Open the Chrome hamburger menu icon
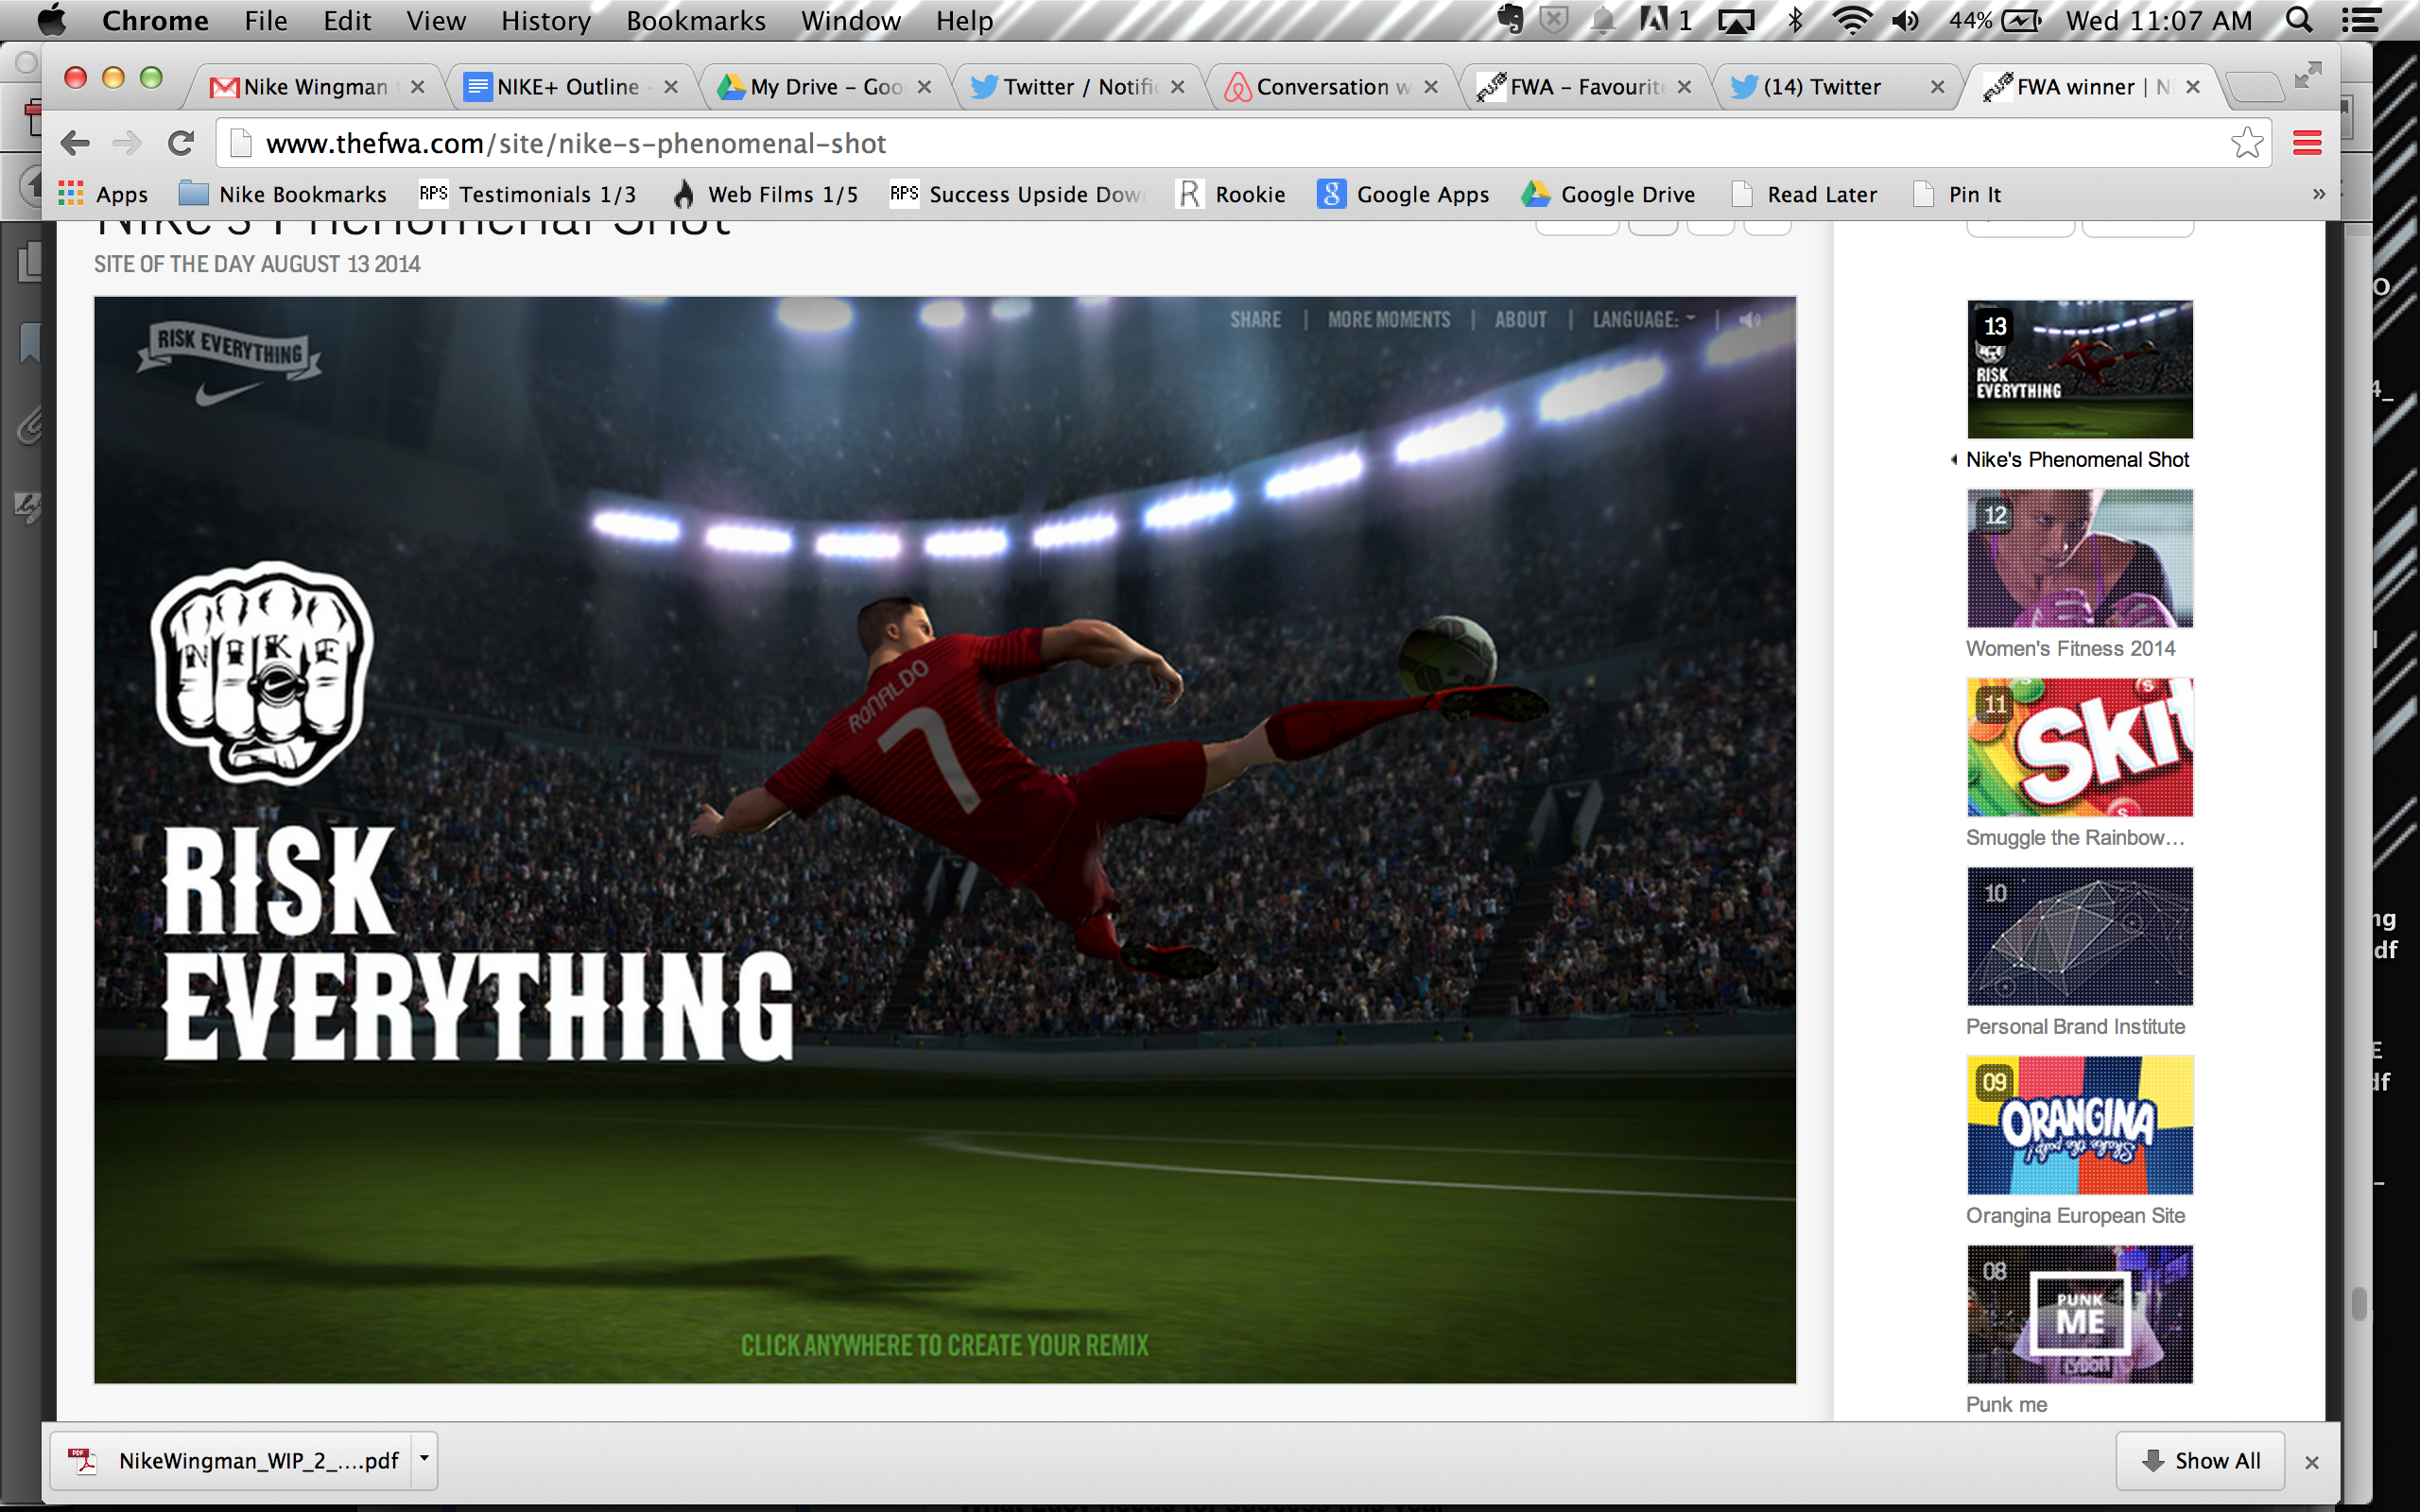This screenshot has width=2420, height=1512. (2307, 144)
